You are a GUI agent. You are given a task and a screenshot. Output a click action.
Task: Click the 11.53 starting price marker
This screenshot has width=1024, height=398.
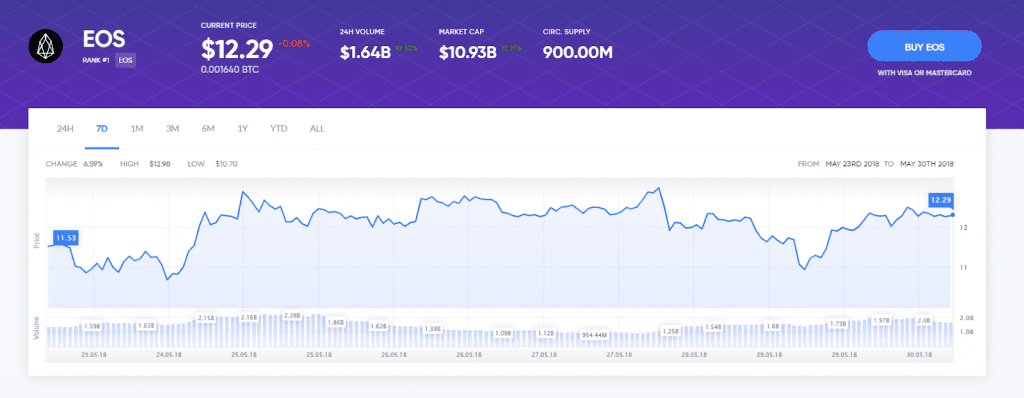pos(65,238)
